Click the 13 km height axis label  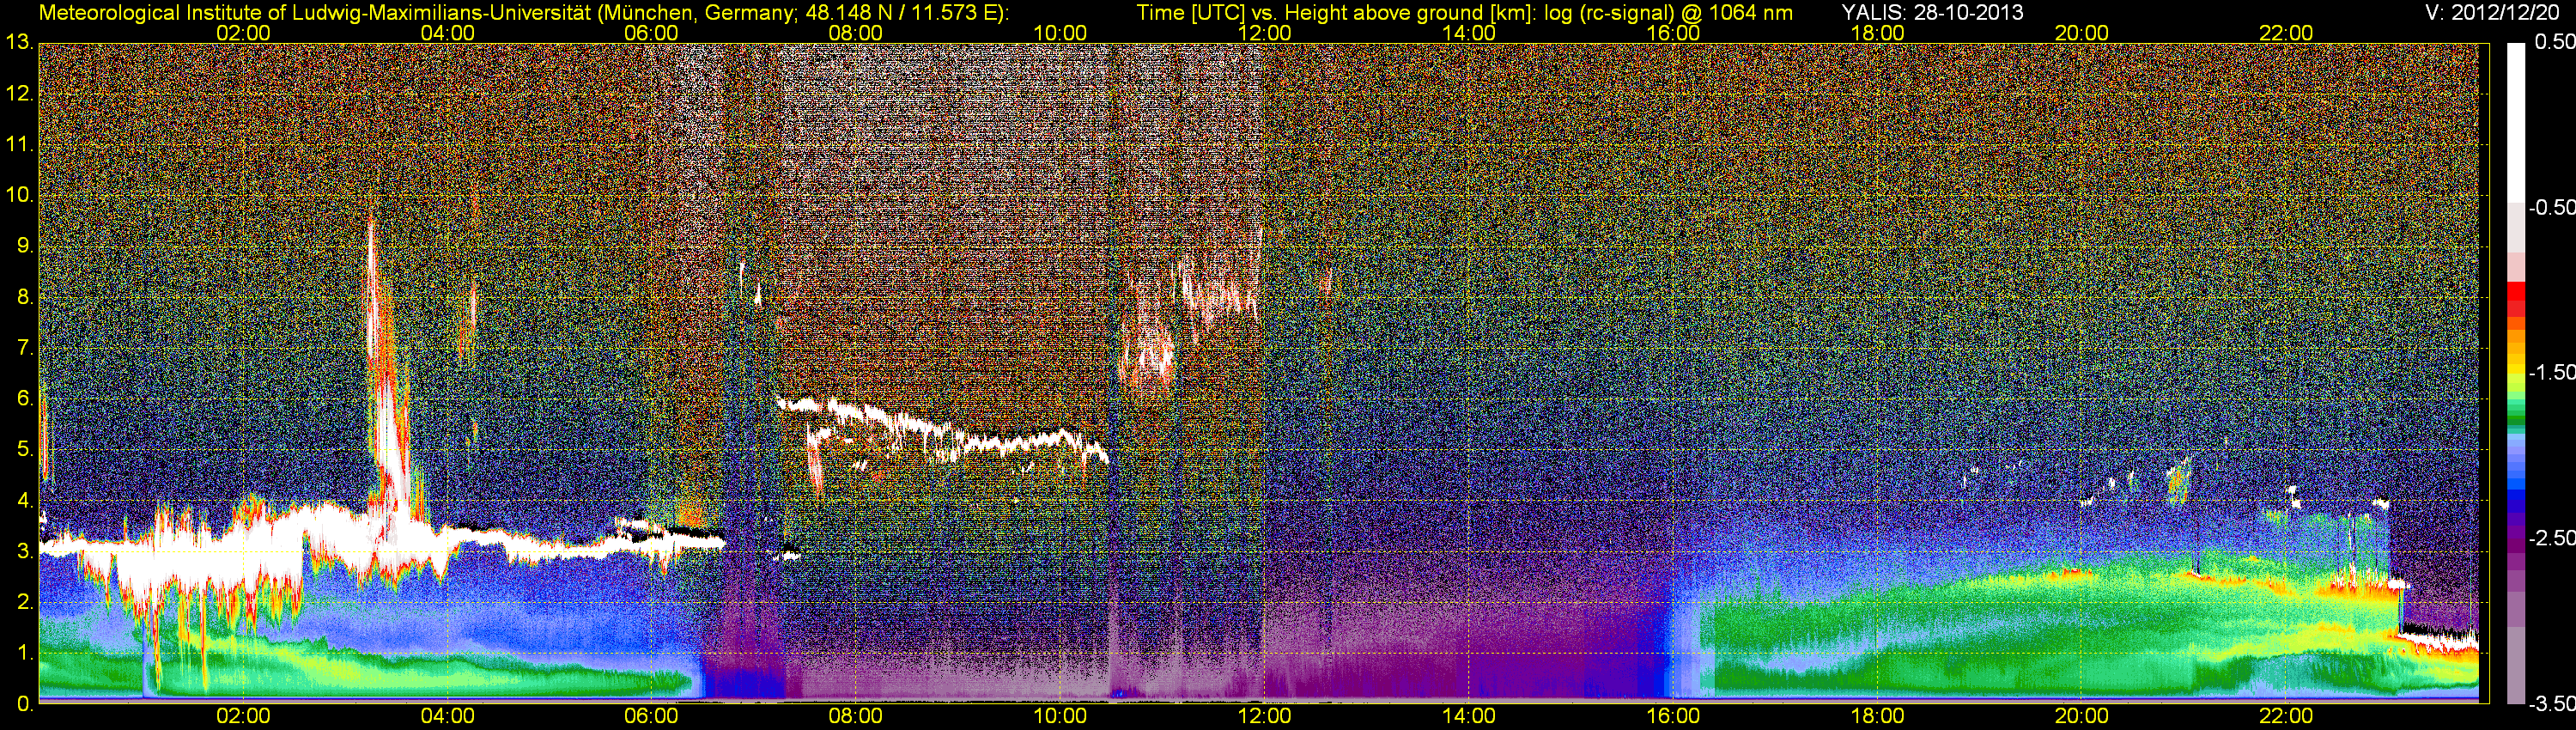pyautogui.click(x=19, y=43)
